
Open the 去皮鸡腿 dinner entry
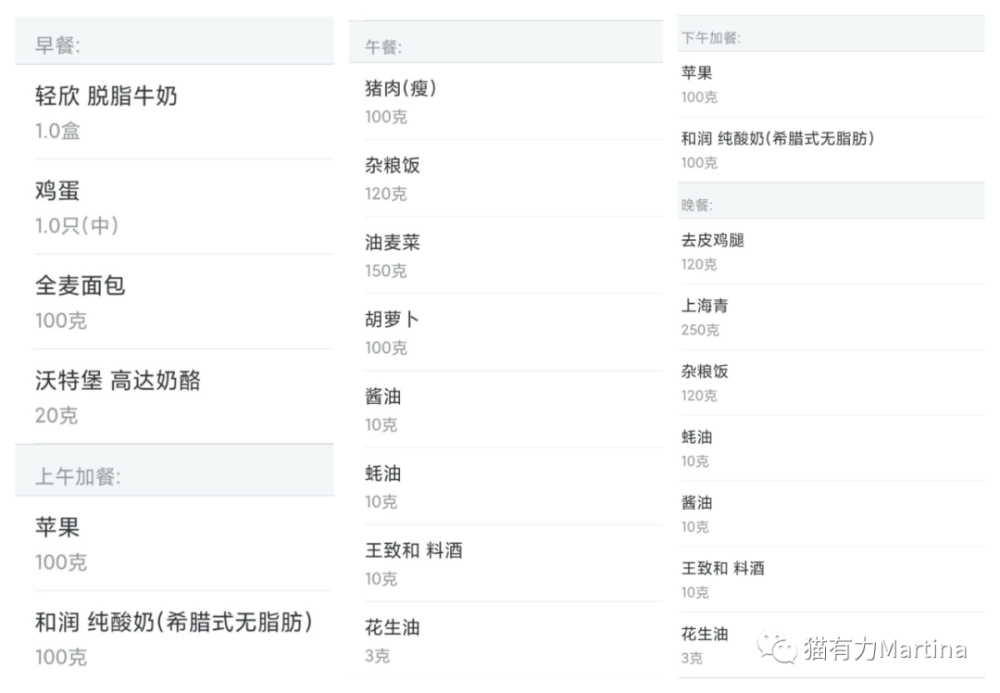tap(831, 251)
